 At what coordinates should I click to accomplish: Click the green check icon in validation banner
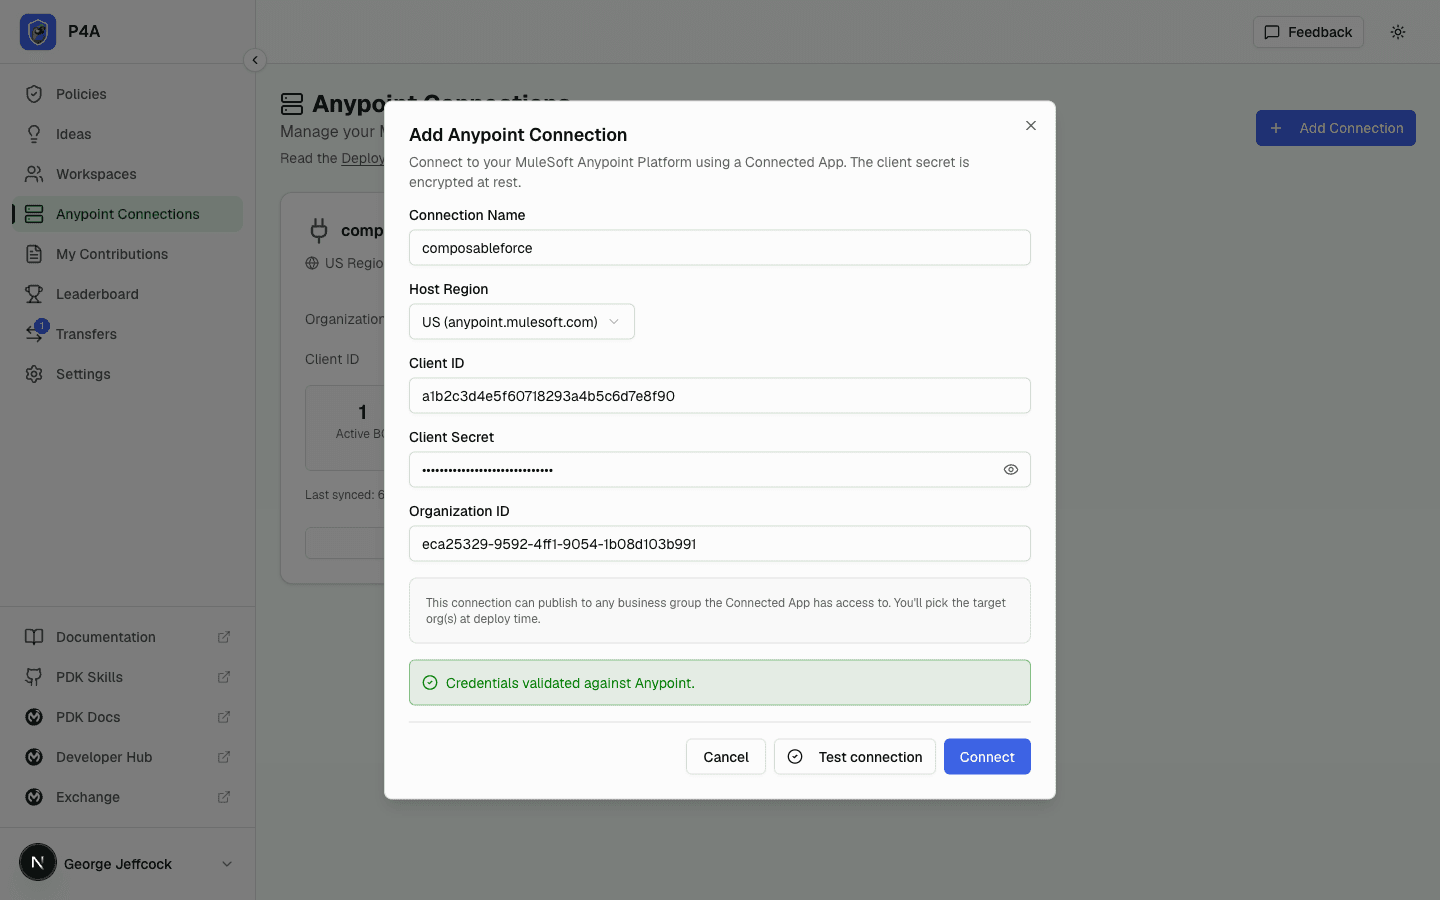tap(430, 683)
